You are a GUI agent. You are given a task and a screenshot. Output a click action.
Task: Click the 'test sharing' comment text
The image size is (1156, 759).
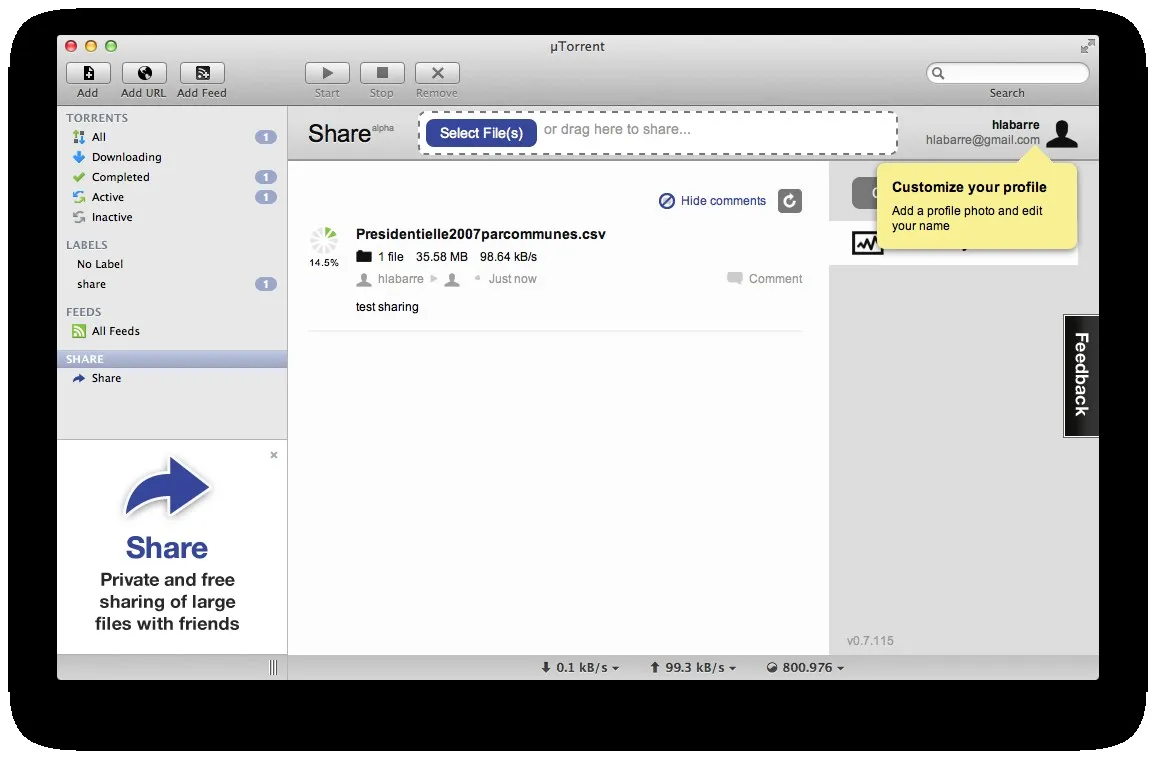pos(387,307)
